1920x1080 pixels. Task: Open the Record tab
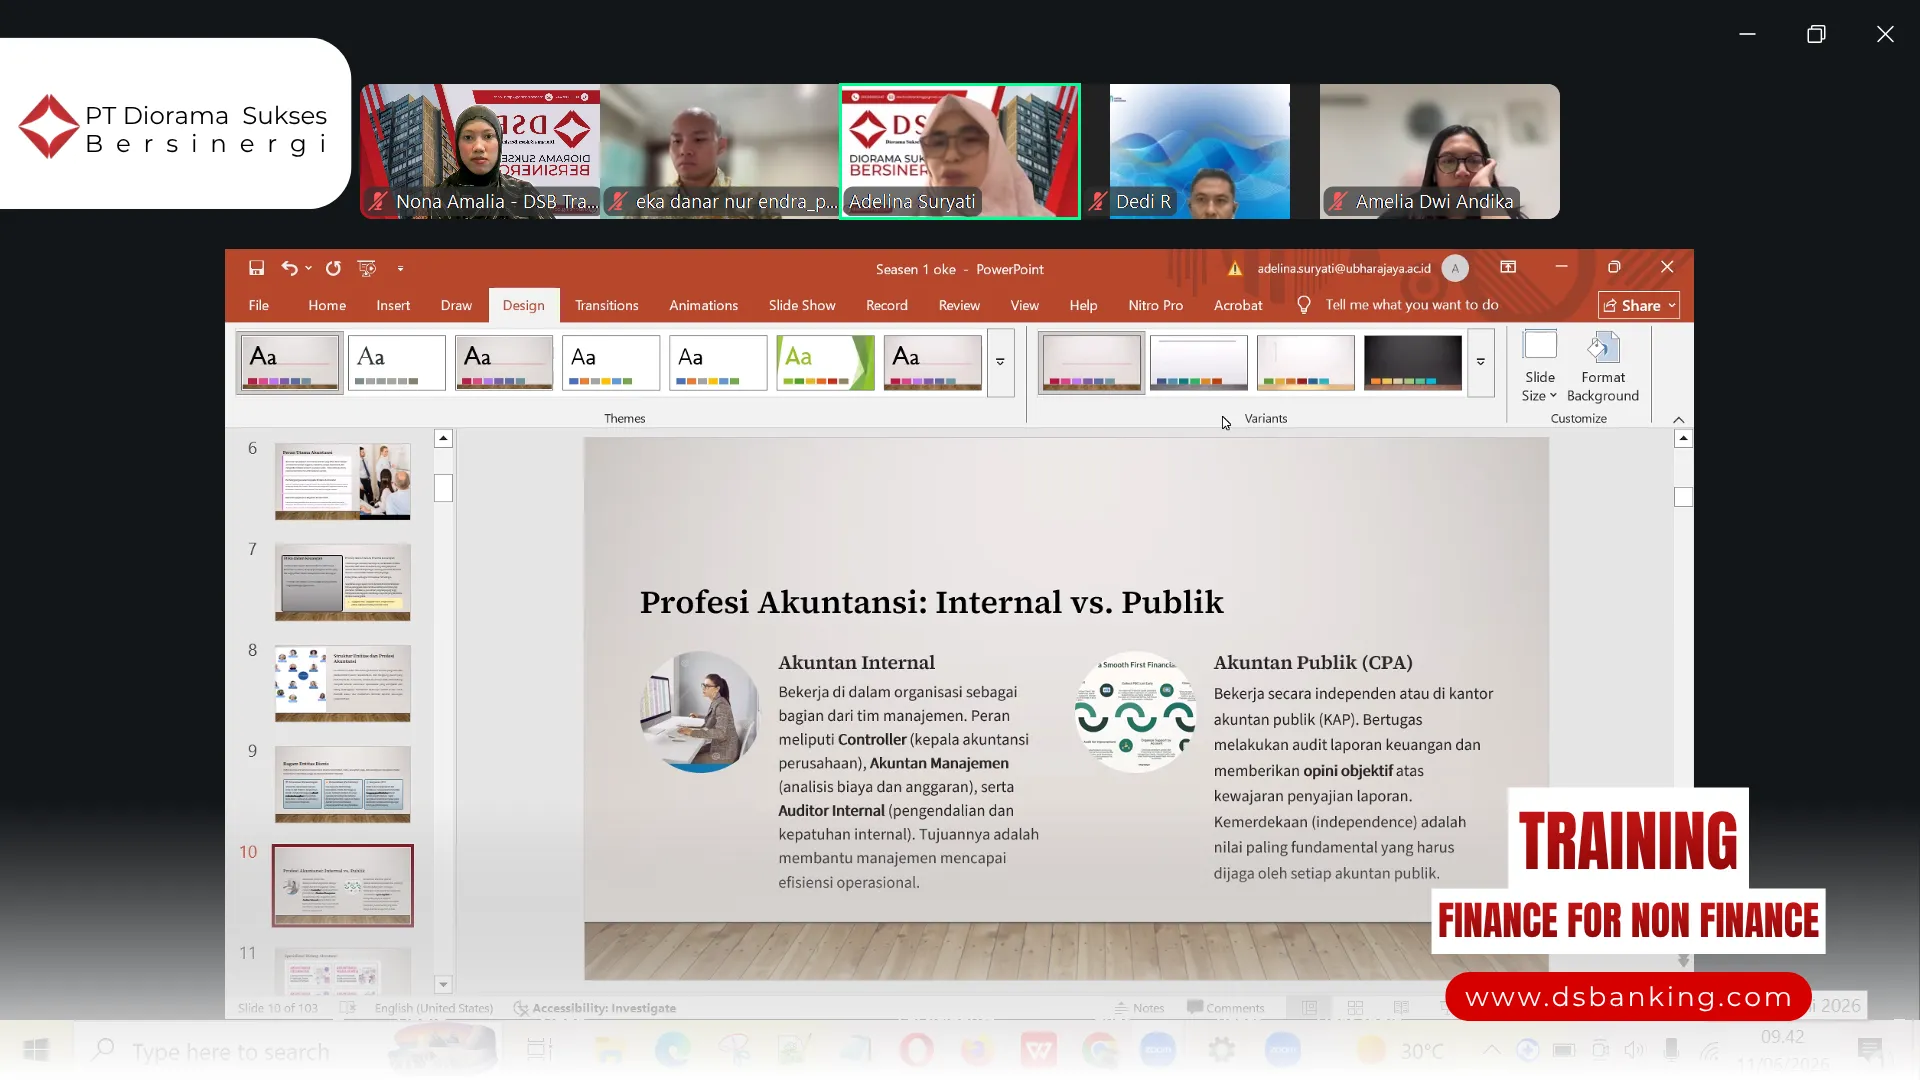[886, 305]
